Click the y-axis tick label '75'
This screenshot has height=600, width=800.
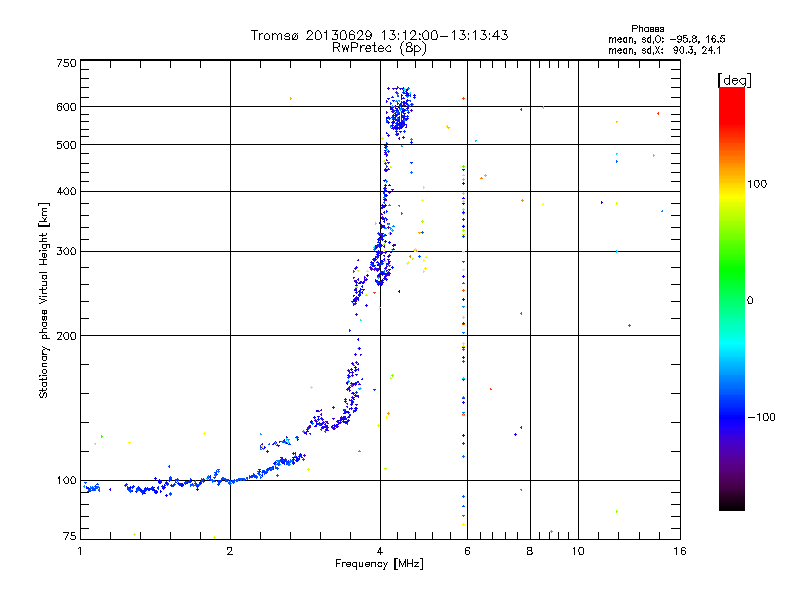tap(70, 536)
